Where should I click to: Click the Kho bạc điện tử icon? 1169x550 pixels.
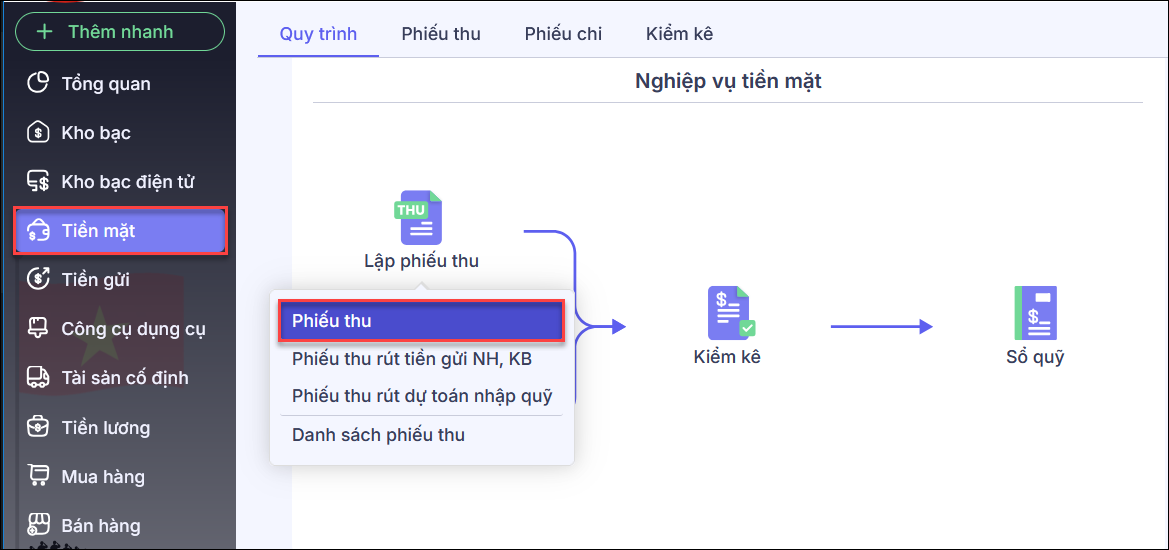[x=38, y=181]
